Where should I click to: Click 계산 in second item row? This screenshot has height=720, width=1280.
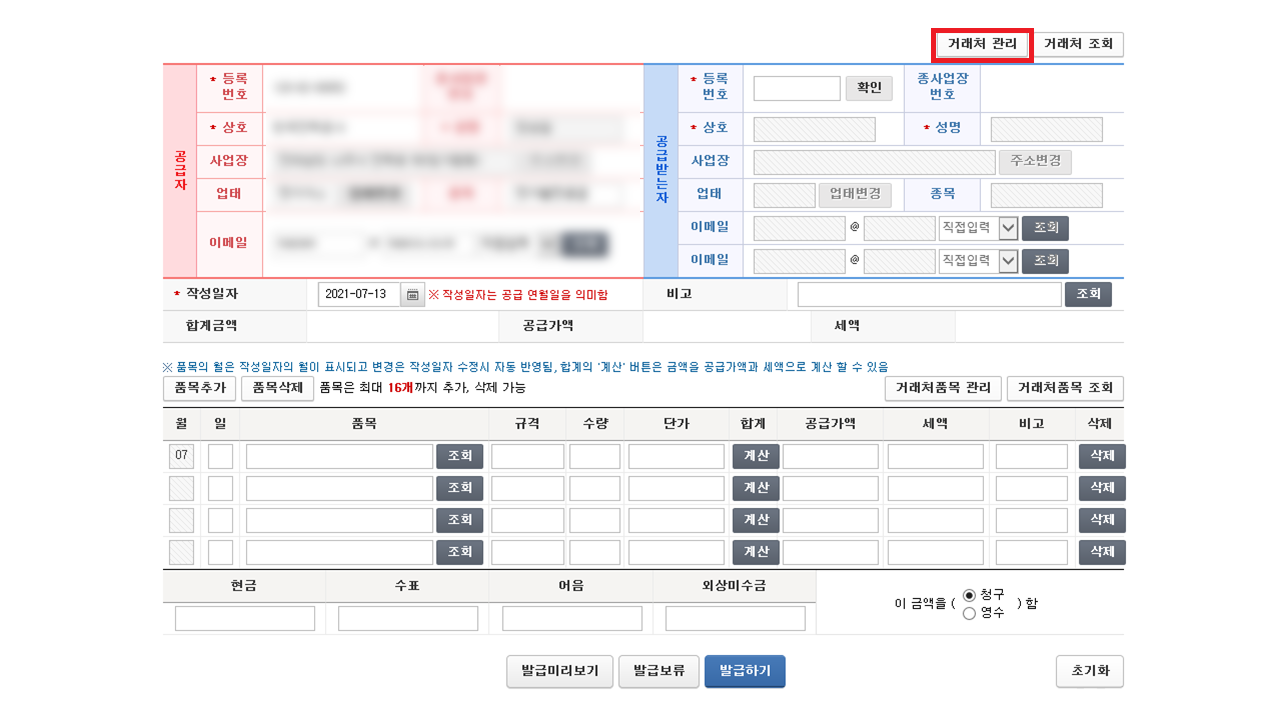point(756,488)
